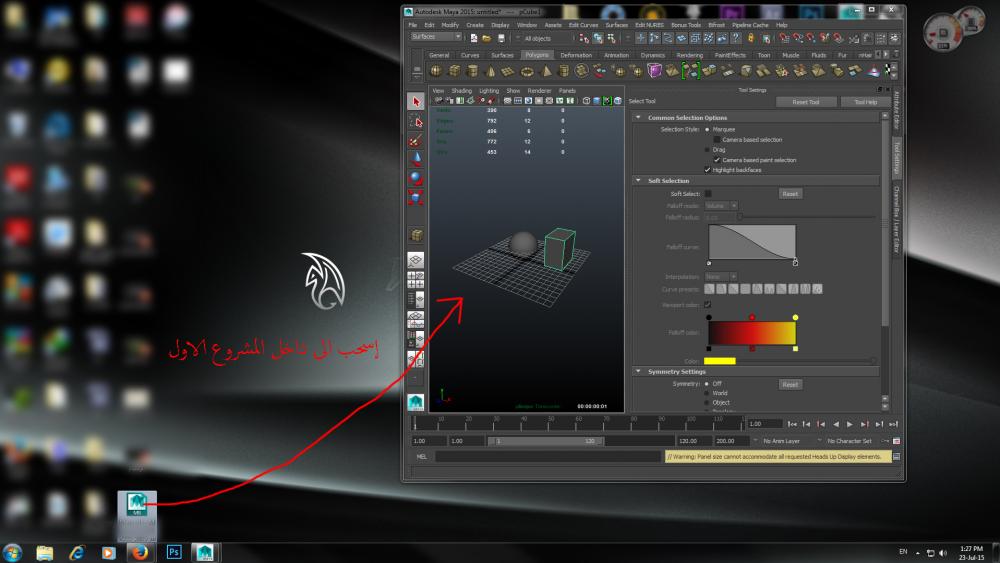
Task: Pick the Move tool cone icon
Action: coord(416,159)
